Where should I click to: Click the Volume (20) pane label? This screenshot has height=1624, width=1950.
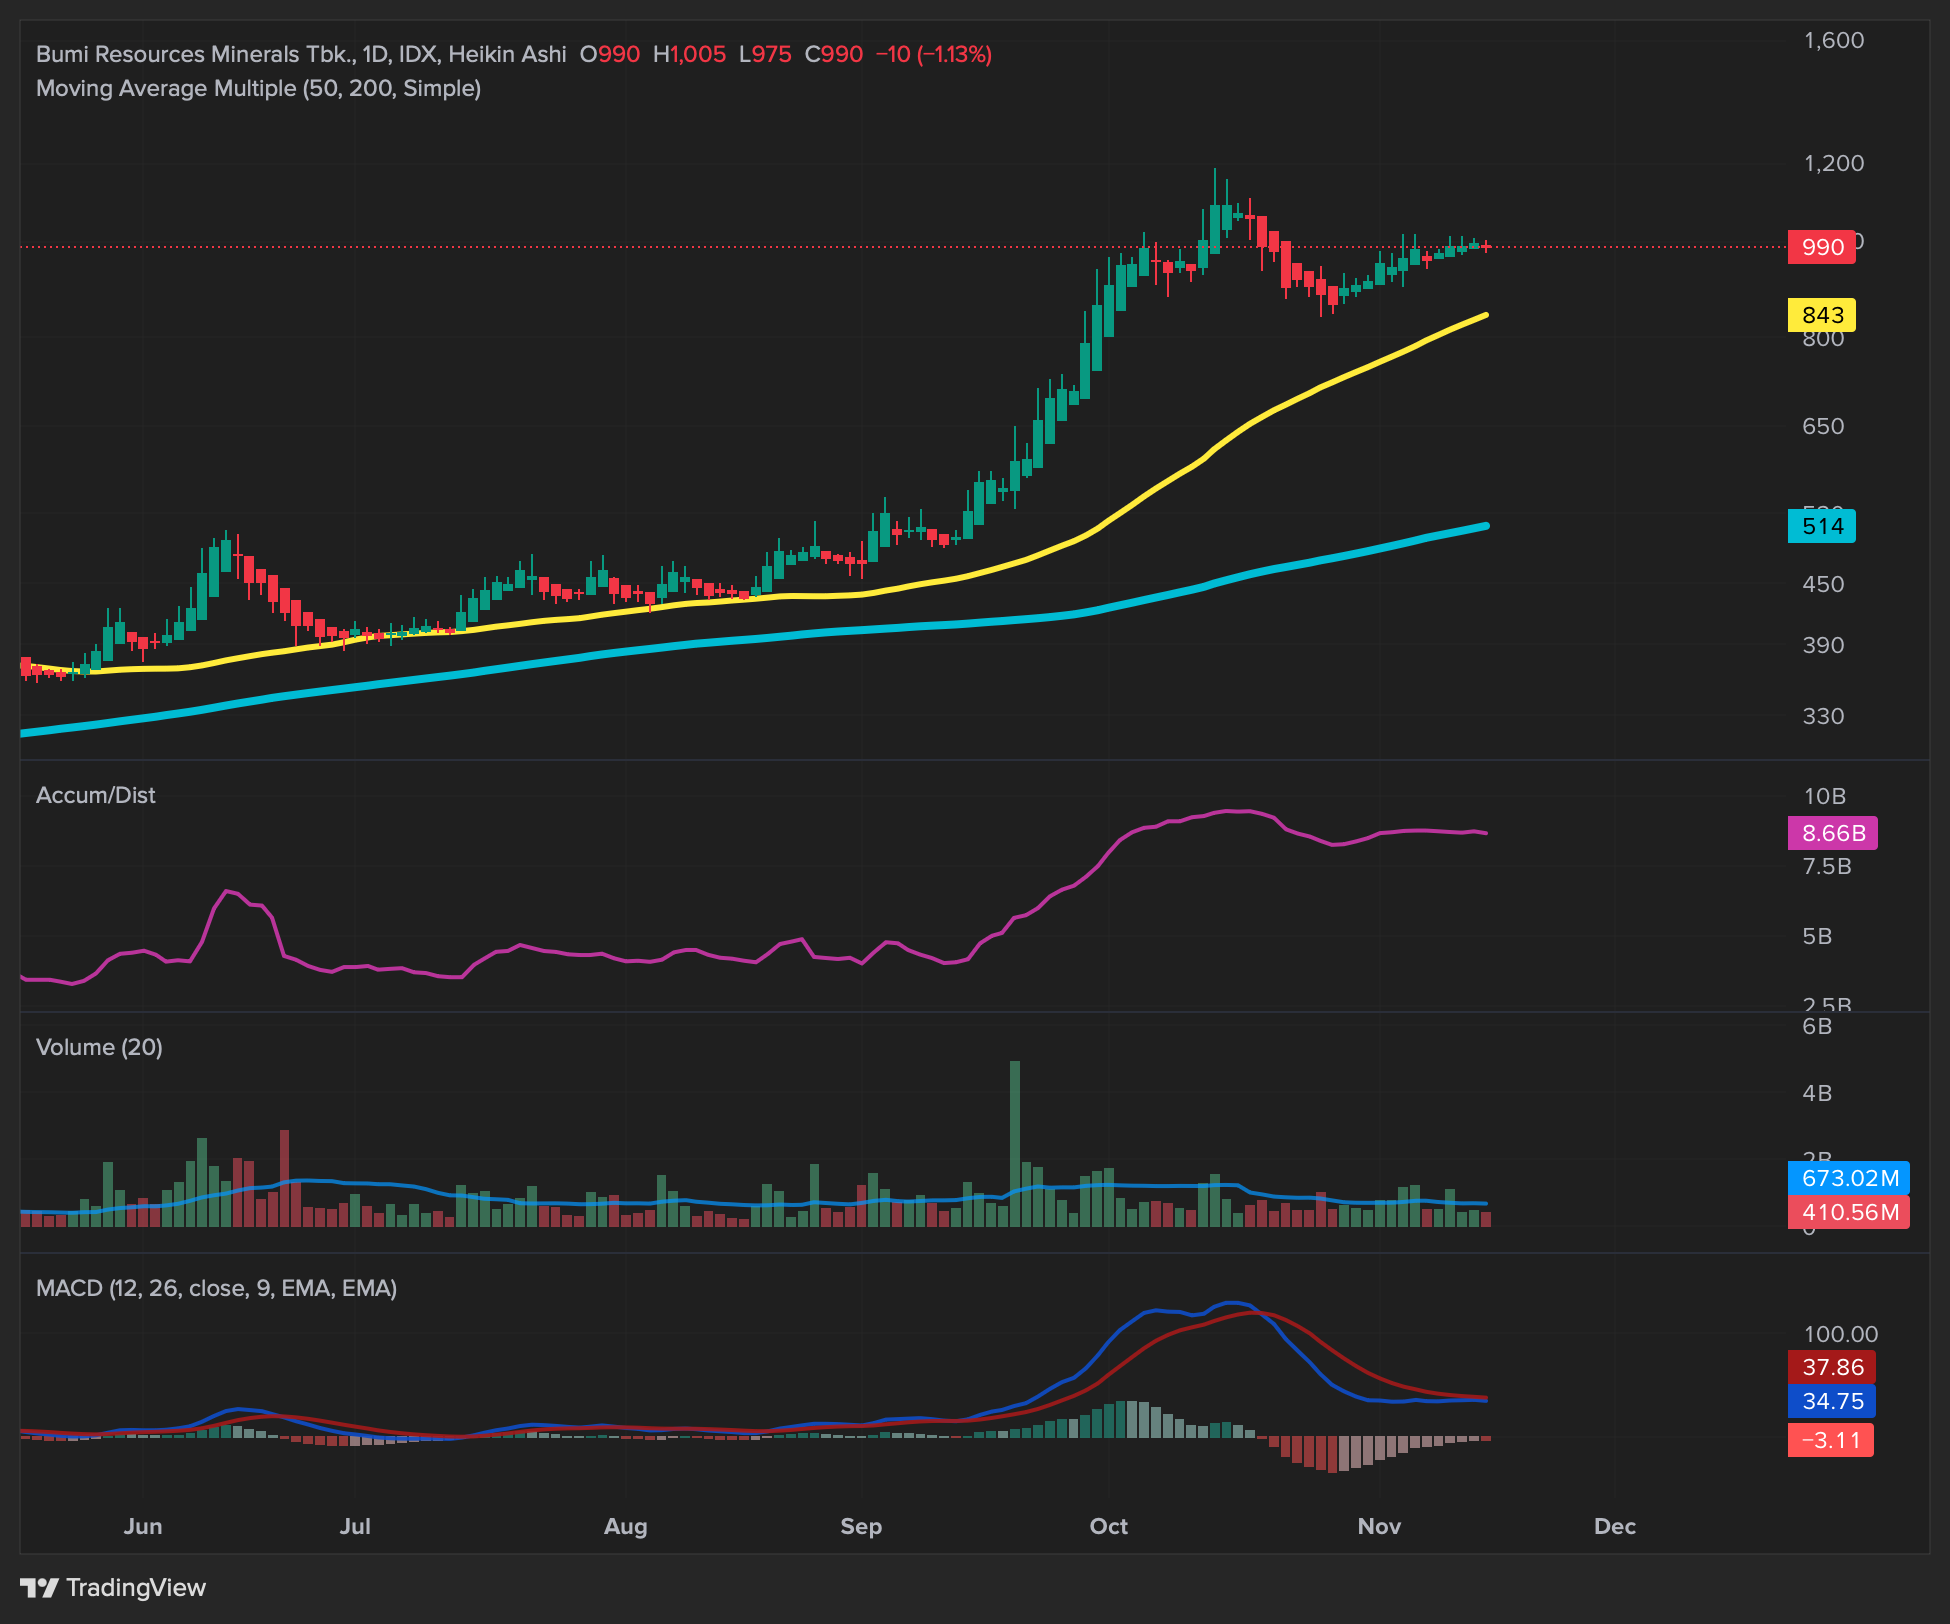(99, 1047)
